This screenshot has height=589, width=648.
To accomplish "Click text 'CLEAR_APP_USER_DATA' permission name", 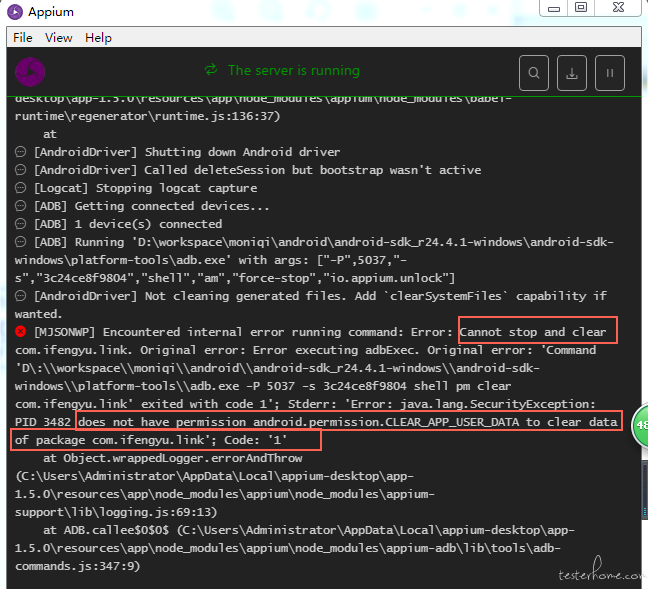I will pyautogui.click(x=452, y=422).
